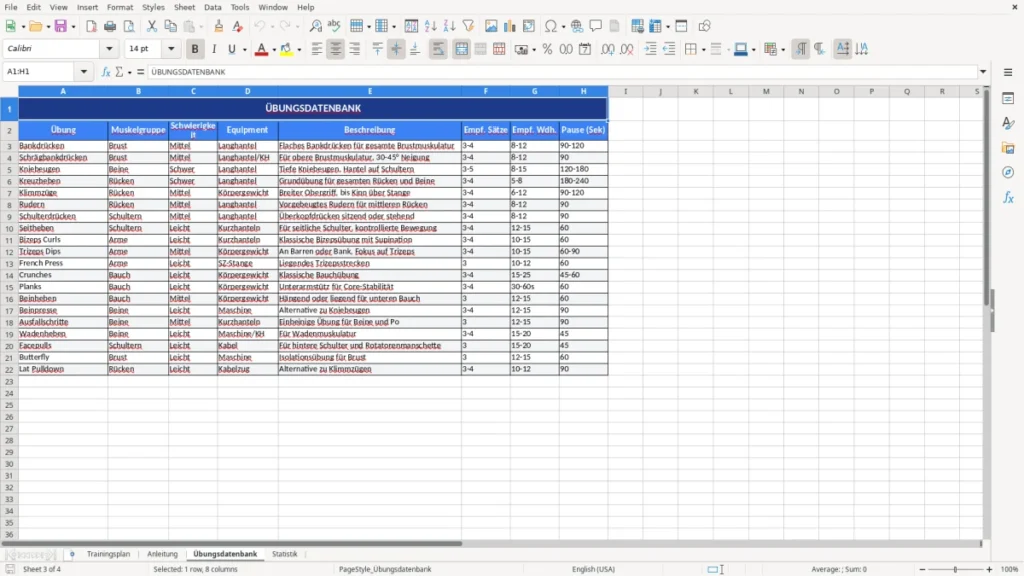
Task: Toggle Align Right
Action: (x=355, y=49)
